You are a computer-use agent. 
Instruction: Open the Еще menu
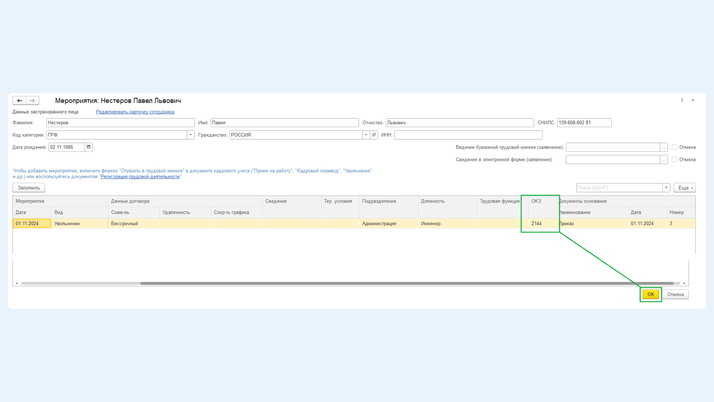(x=684, y=188)
